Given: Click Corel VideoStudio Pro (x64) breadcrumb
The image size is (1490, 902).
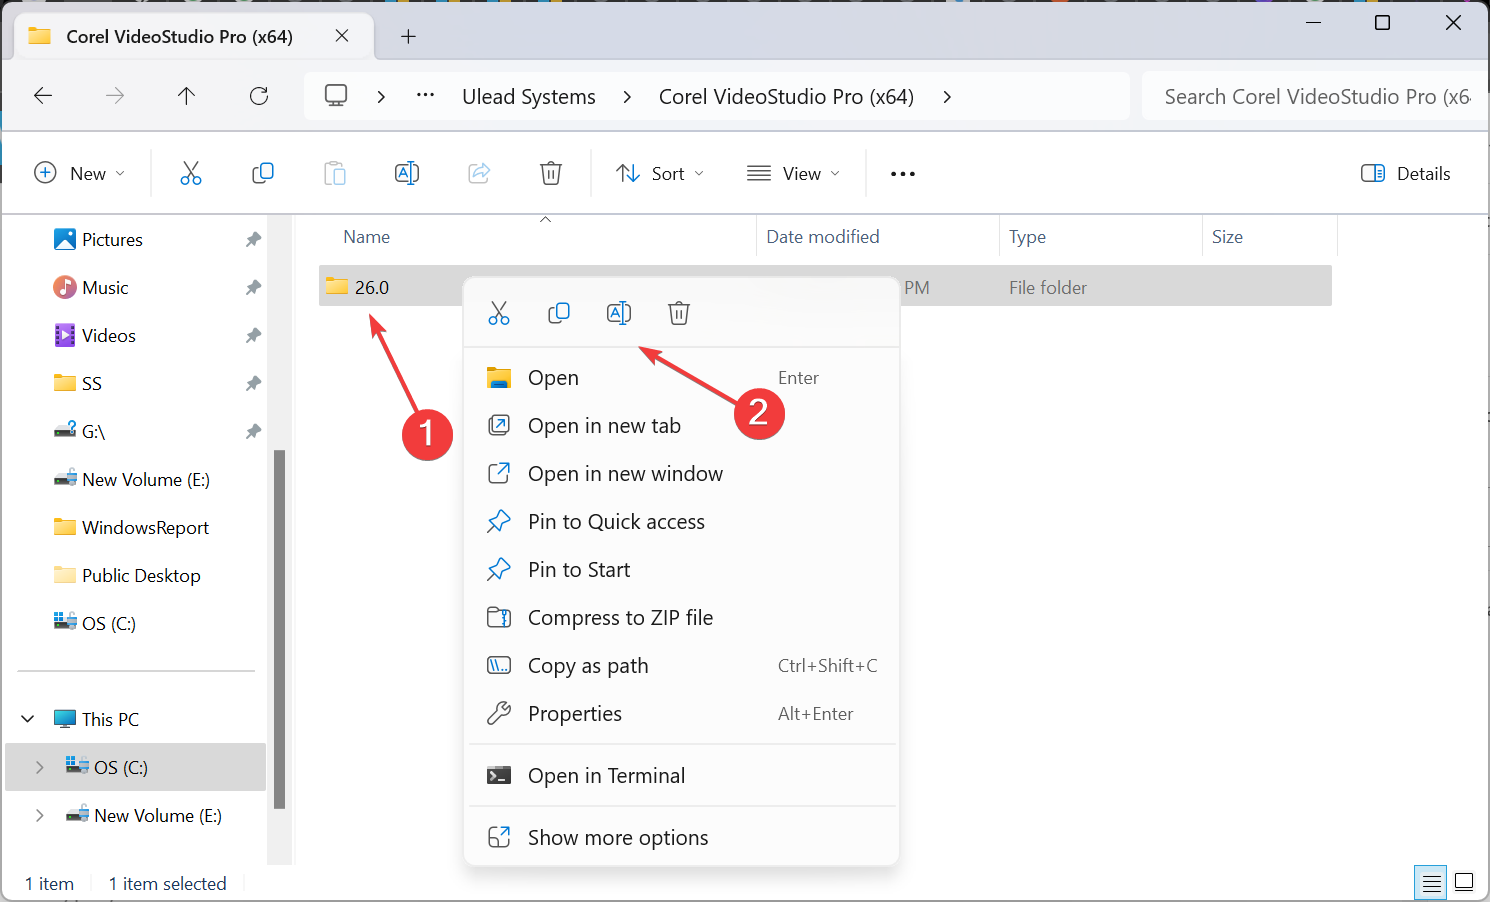Looking at the screenshot, I should tap(786, 97).
